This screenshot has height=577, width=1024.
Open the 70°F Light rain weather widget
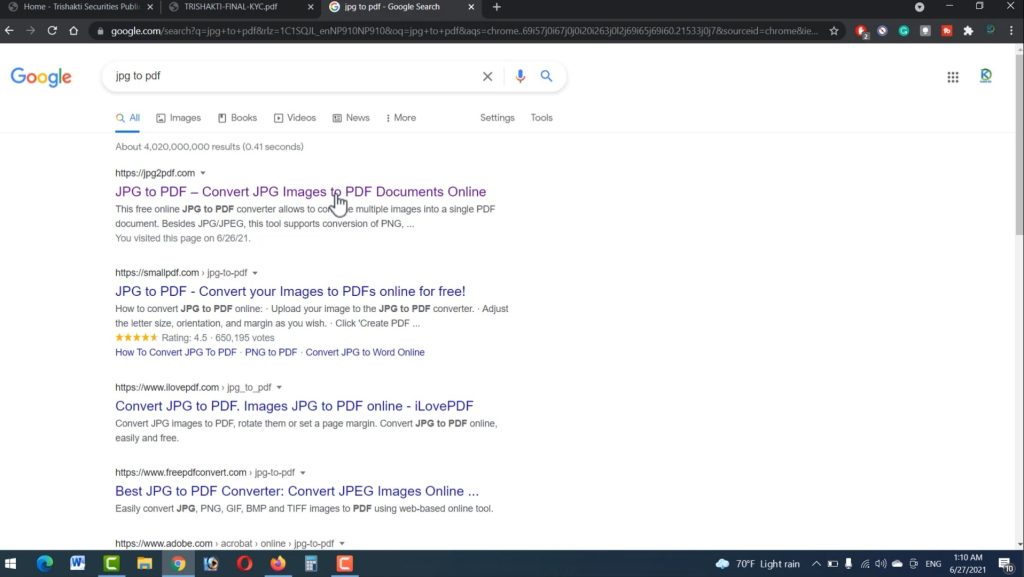point(758,563)
